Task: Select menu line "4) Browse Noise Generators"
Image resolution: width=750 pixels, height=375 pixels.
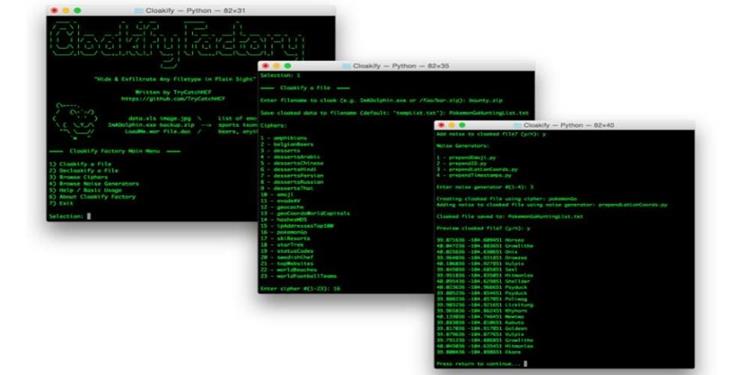Action: click(x=94, y=183)
